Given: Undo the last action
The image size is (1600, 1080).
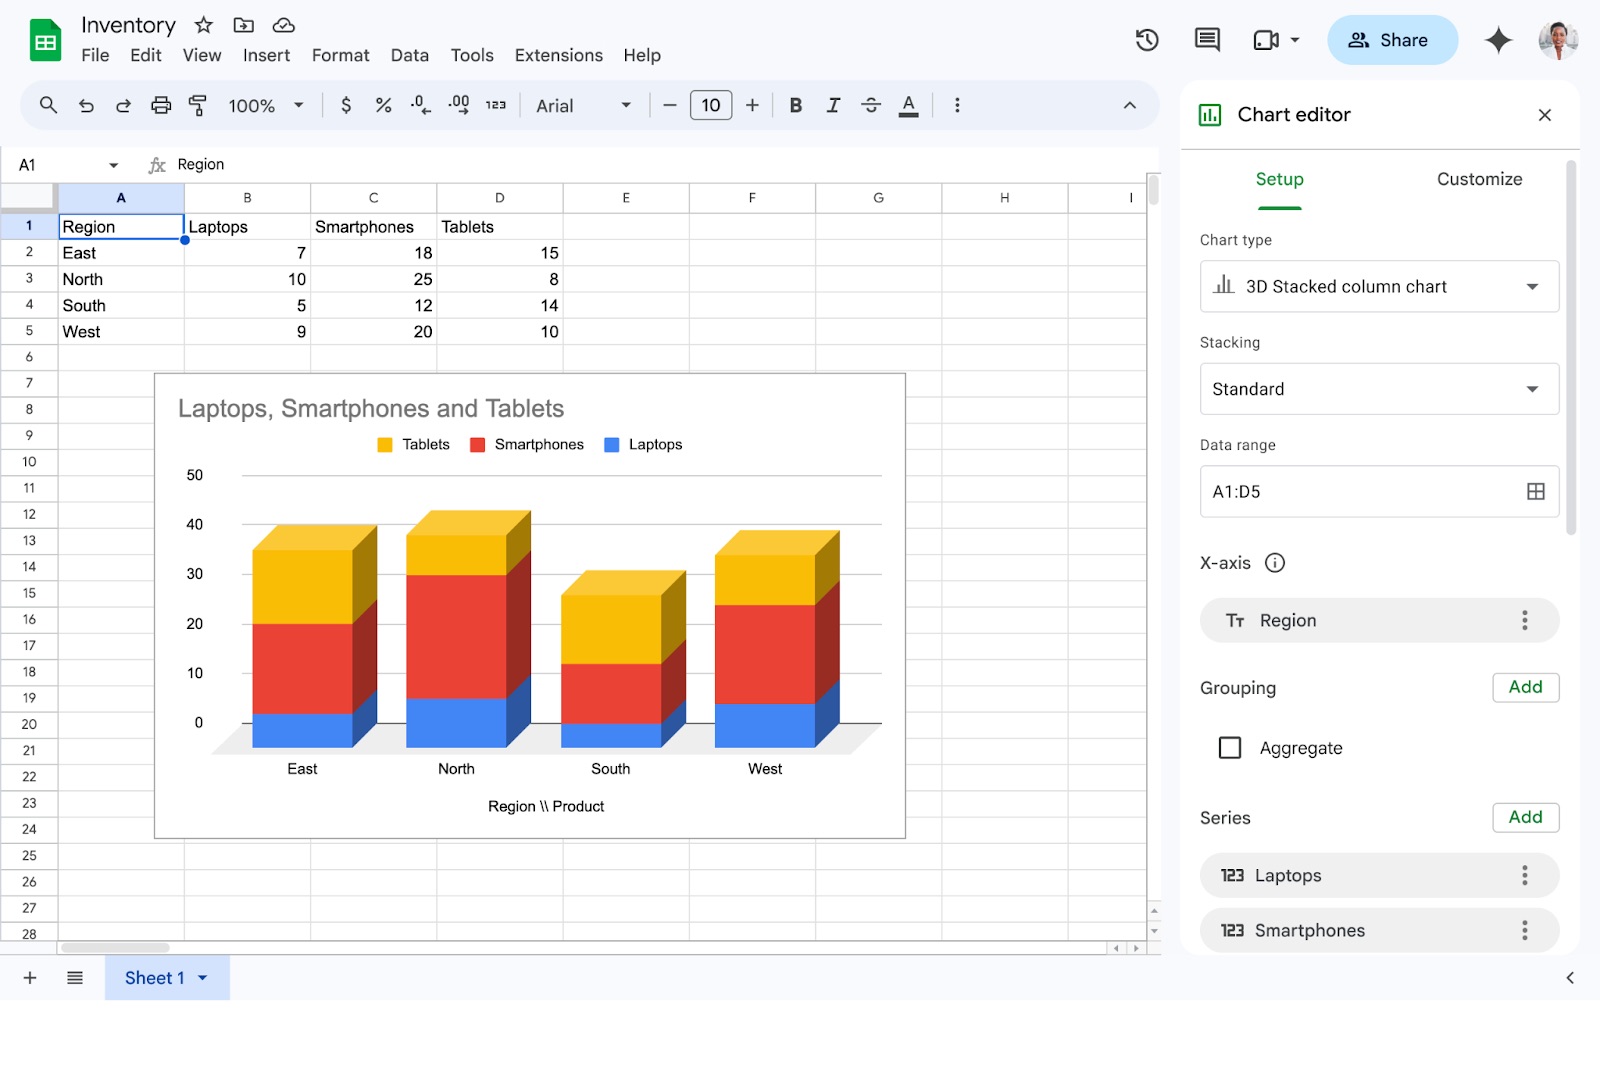Looking at the screenshot, I should [86, 105].
